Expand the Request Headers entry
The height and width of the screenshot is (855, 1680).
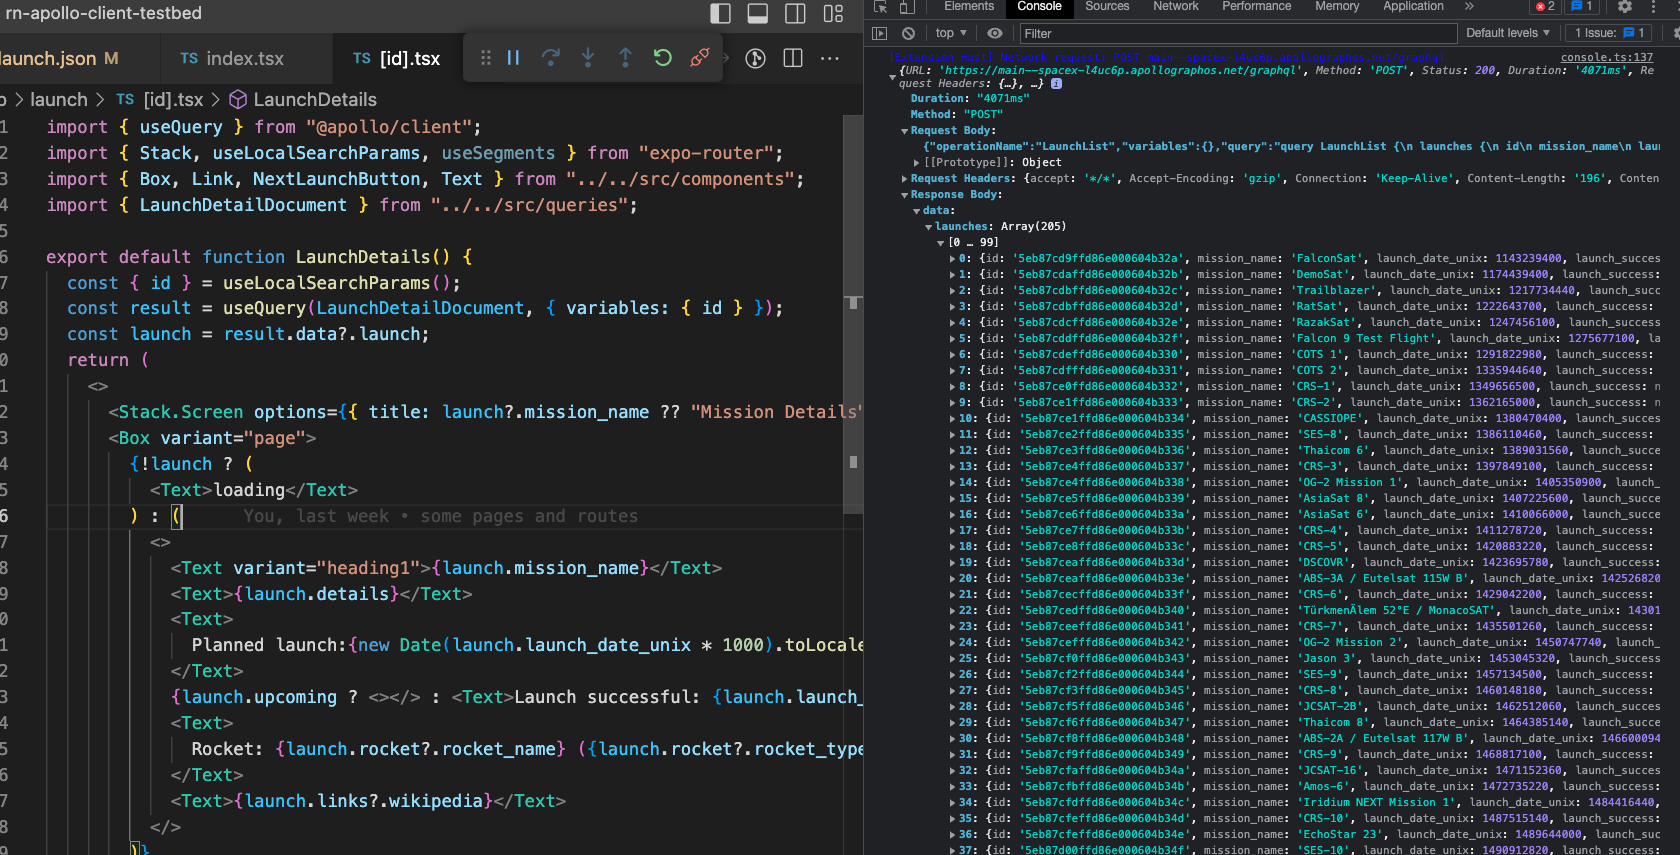point(905,179)
